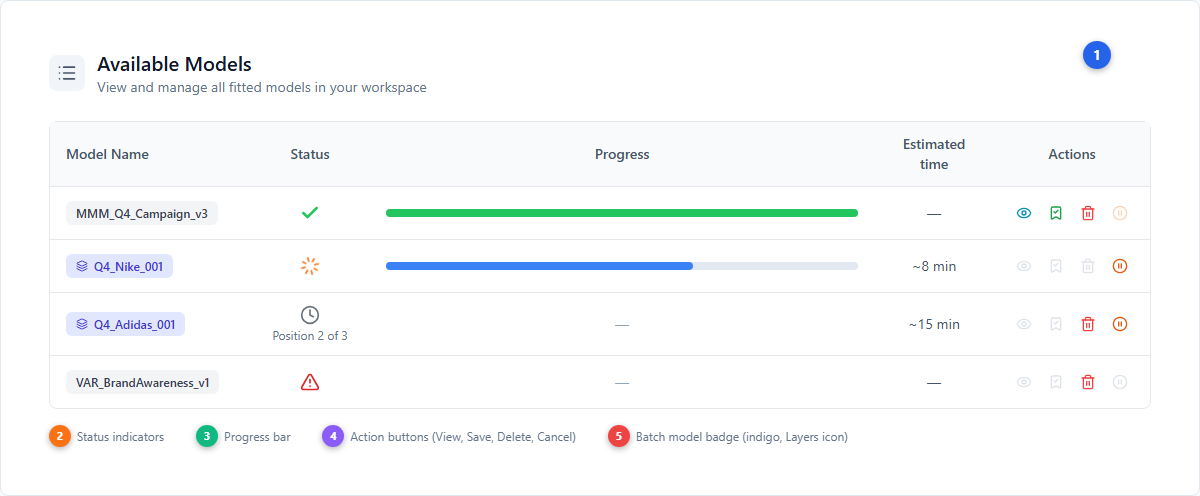Image resolution: width=1200 pixels, height=496 pixels.
Task: Click the Progress column header
Action: pos(622,154)
